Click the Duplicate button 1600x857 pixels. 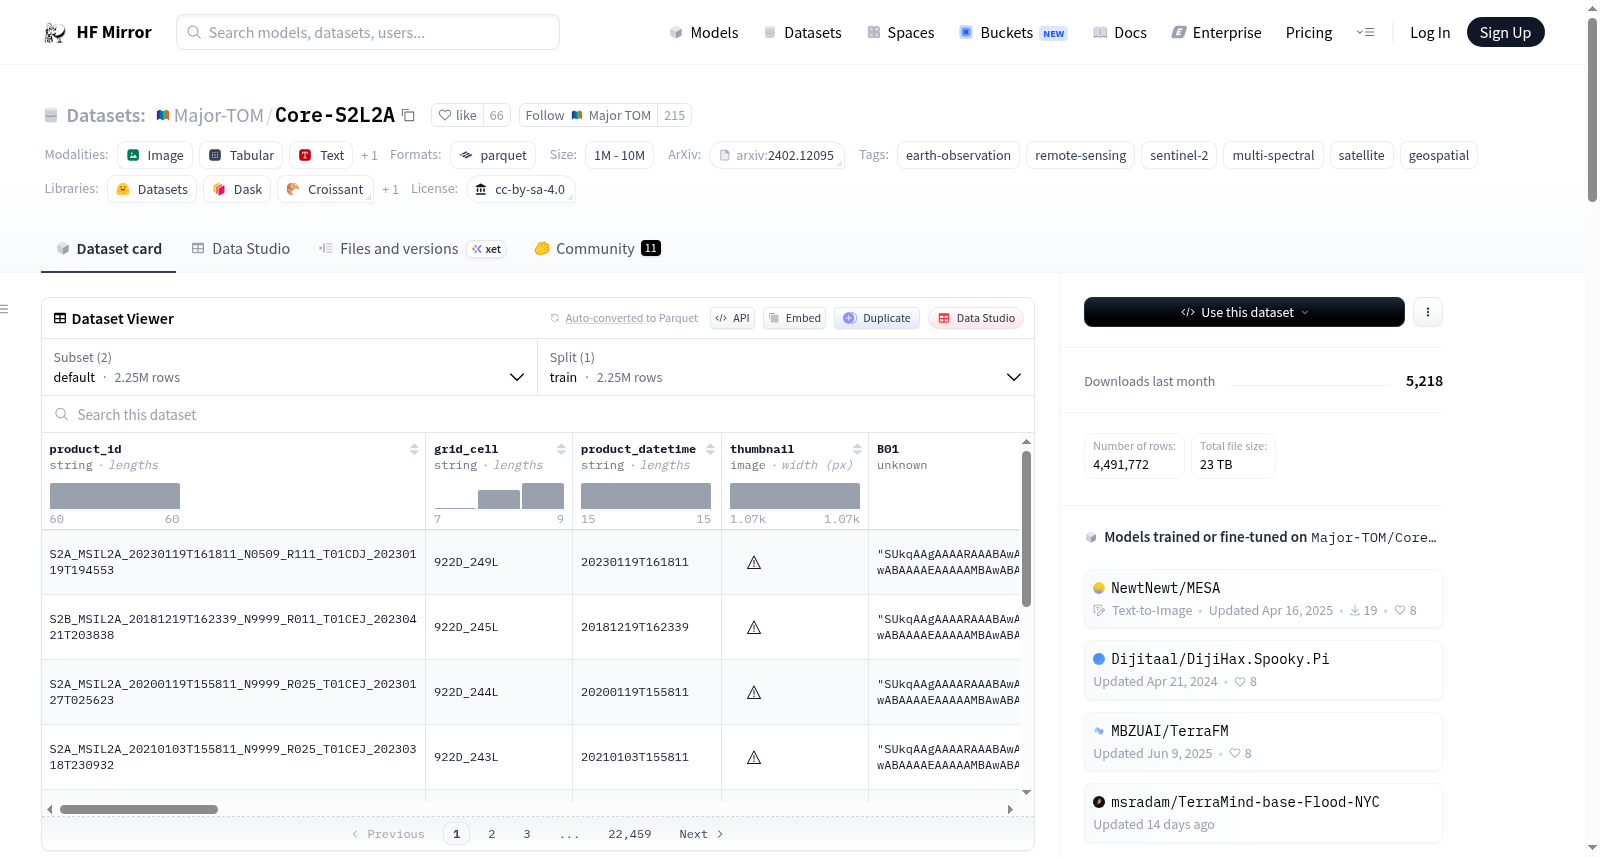coord(877,318)
